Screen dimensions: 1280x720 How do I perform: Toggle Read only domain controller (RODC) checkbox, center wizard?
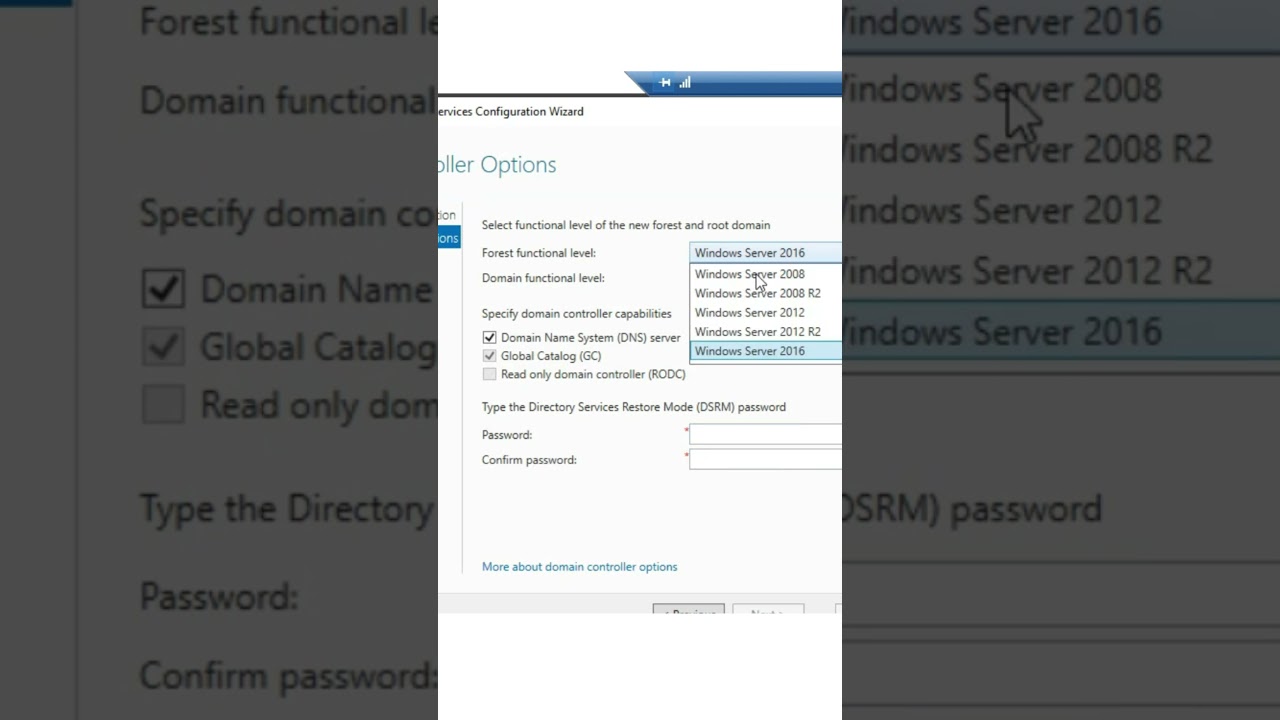coord(489,374)
